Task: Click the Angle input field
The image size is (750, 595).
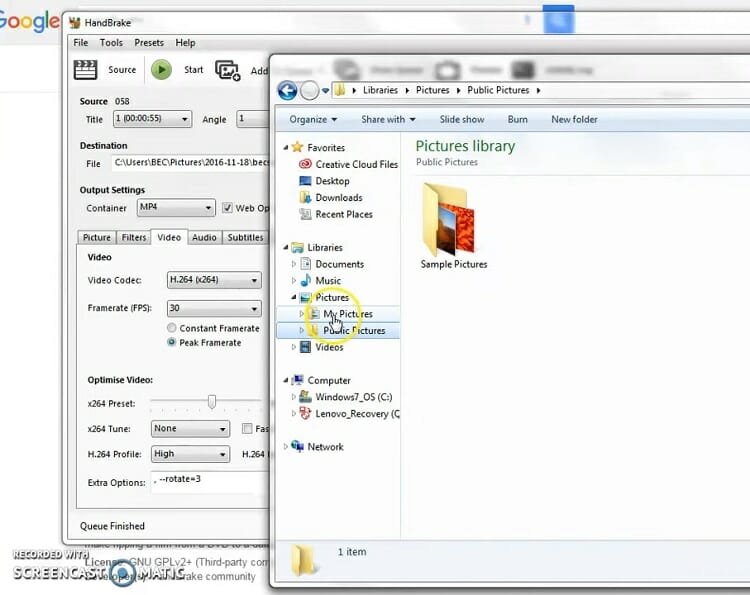Action: 253,119
